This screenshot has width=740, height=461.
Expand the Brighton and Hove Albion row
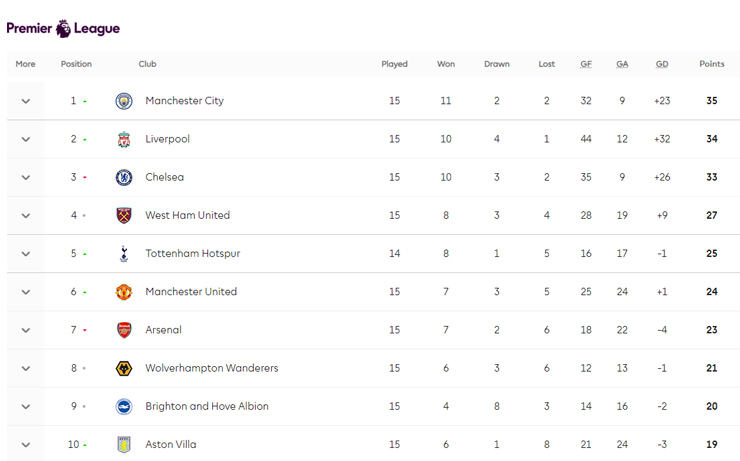point(26,406)
